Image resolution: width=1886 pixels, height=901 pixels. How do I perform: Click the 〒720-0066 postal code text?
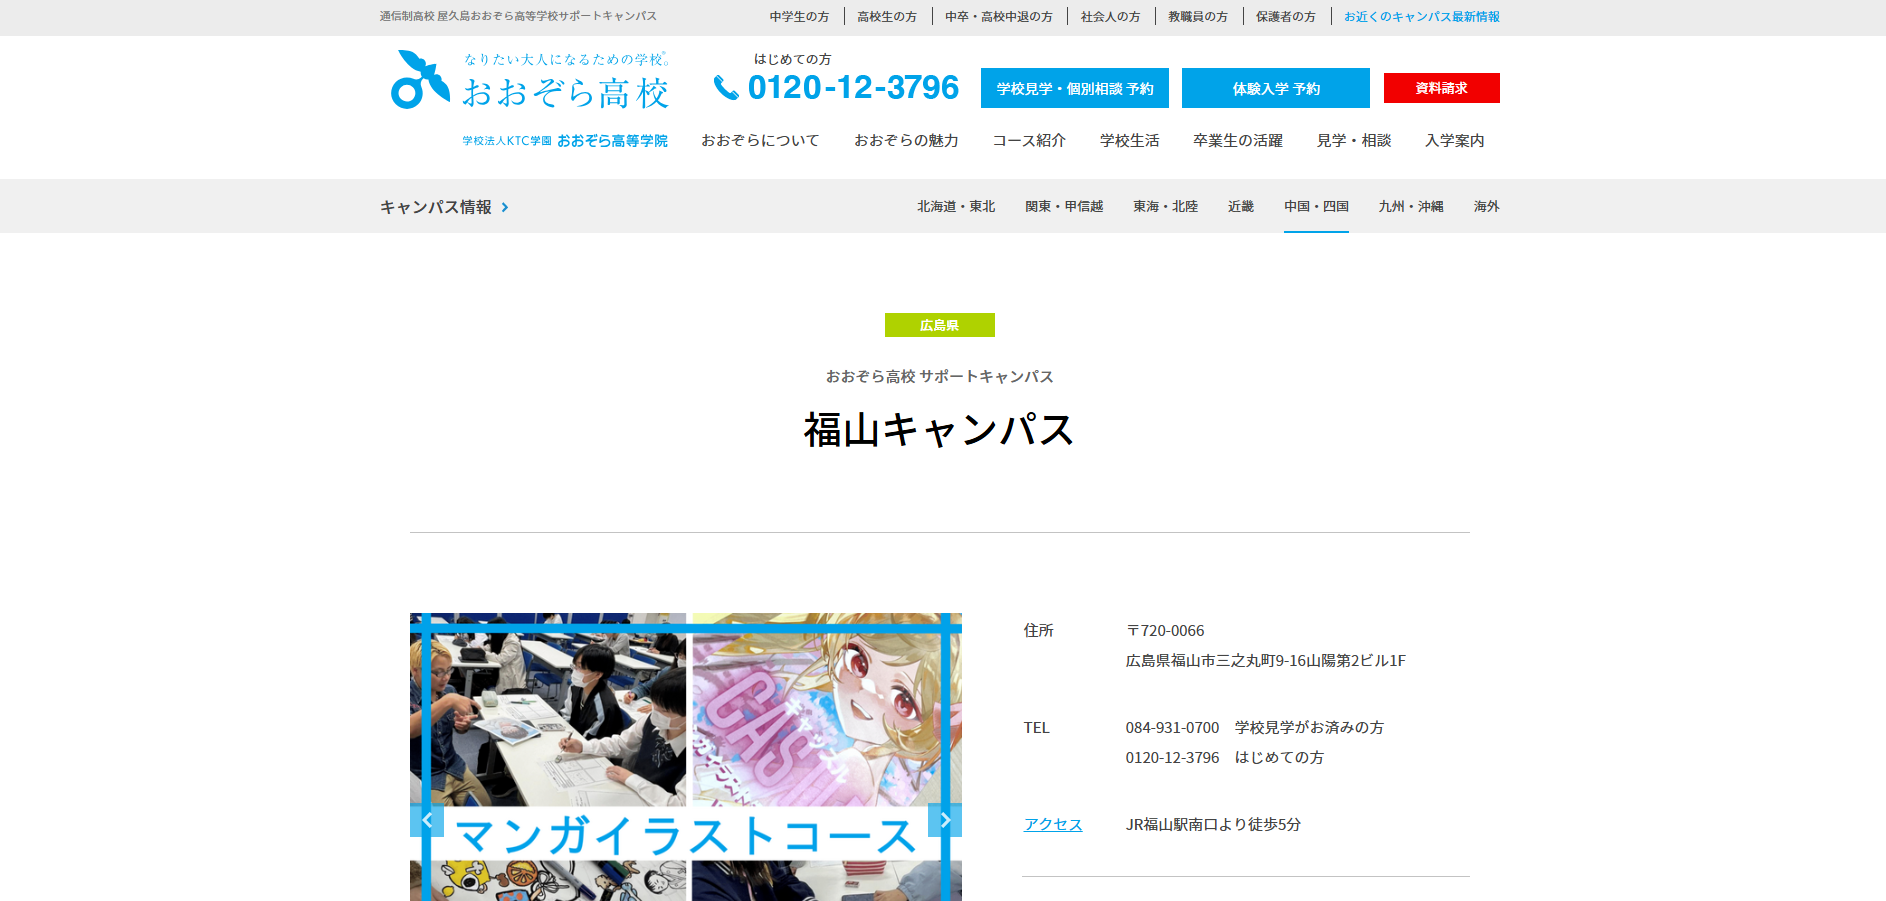[x=1165, y=631]
